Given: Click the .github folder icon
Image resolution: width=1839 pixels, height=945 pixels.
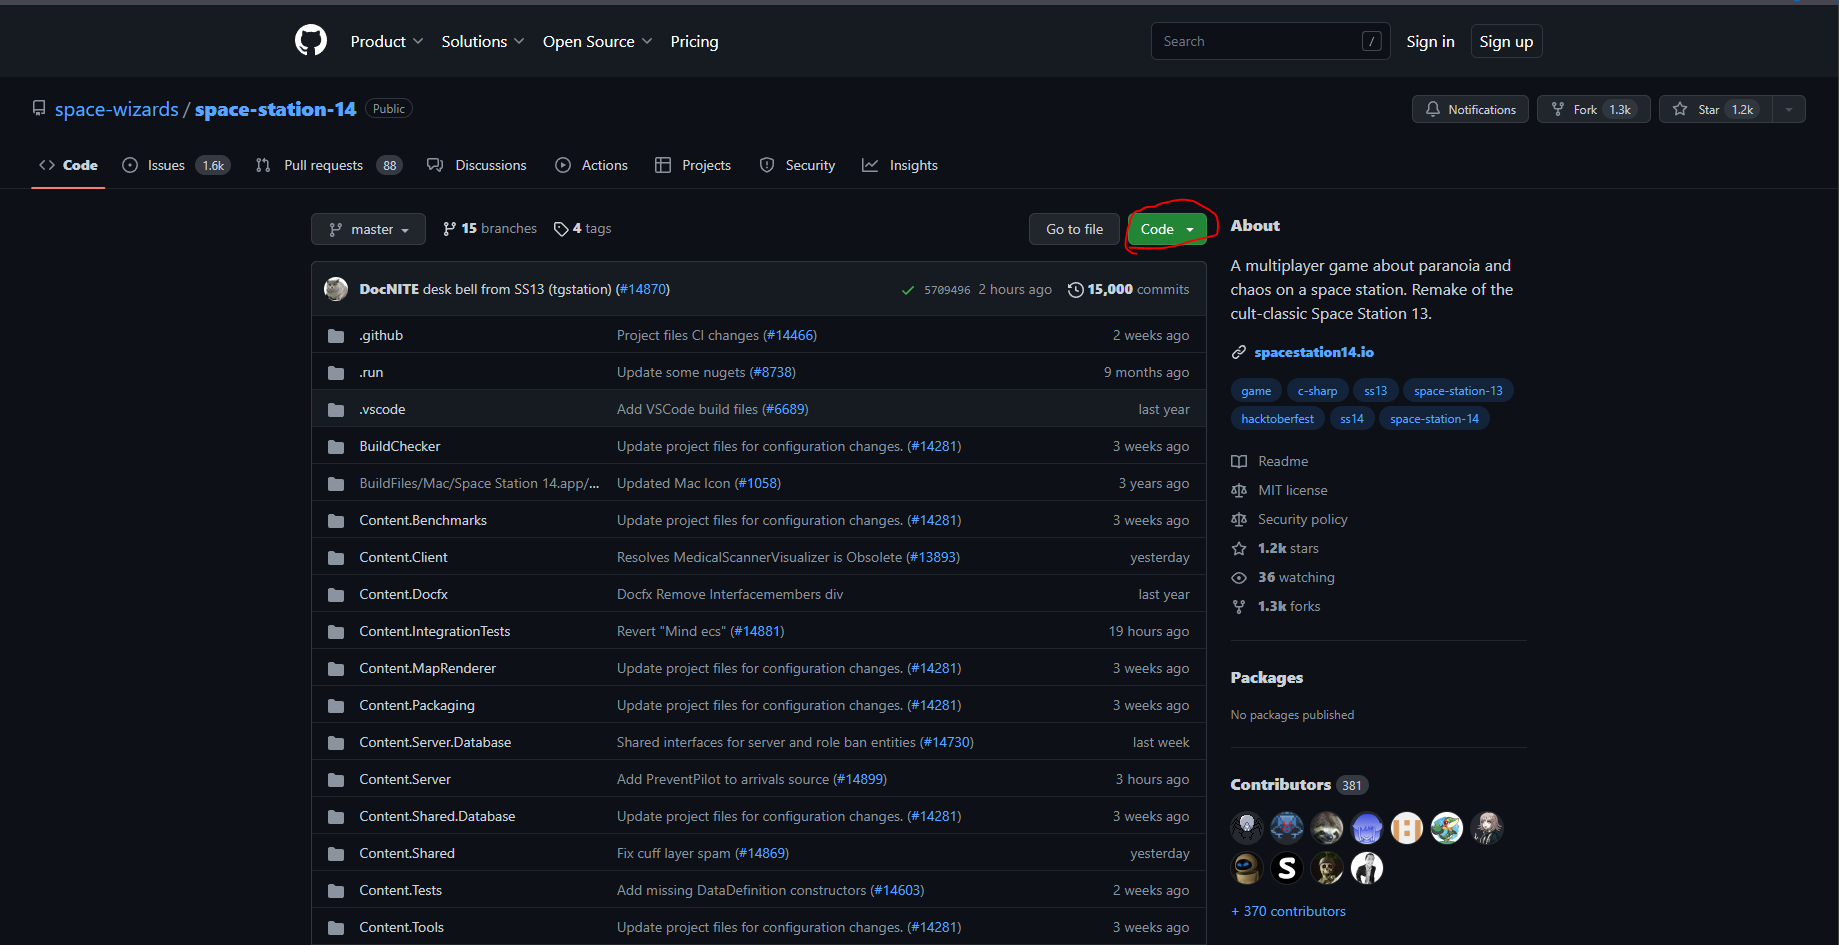Looking at the screenshot, I should click(x=336, y=336).
